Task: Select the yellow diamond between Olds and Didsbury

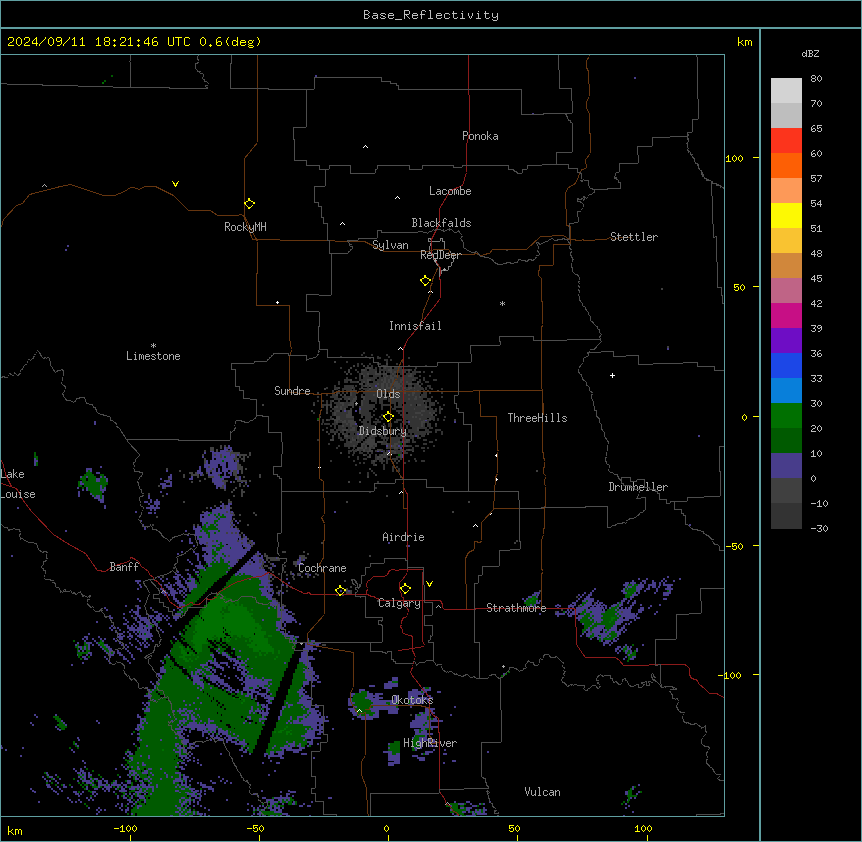Action: 388,417
